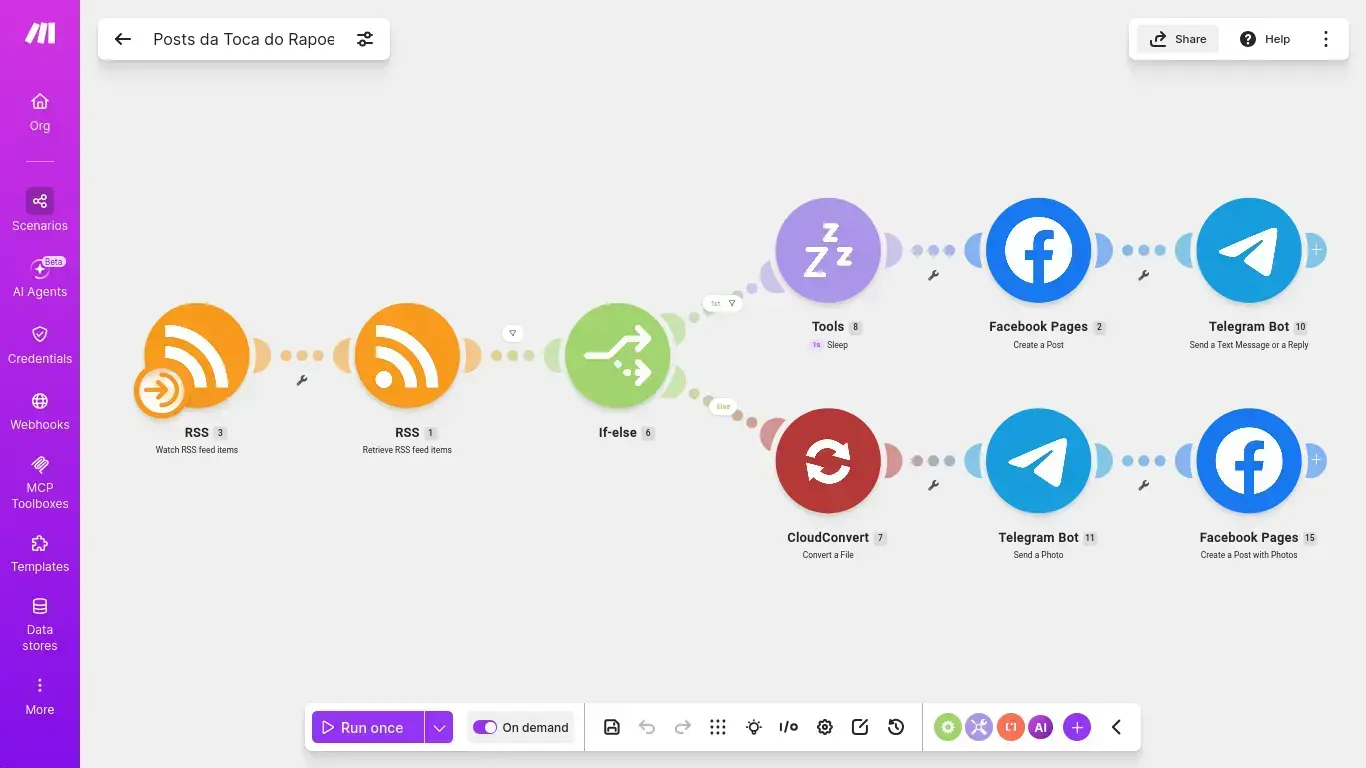Open the scenario history clock icon

pyautogui.click(x=896, y=727)
